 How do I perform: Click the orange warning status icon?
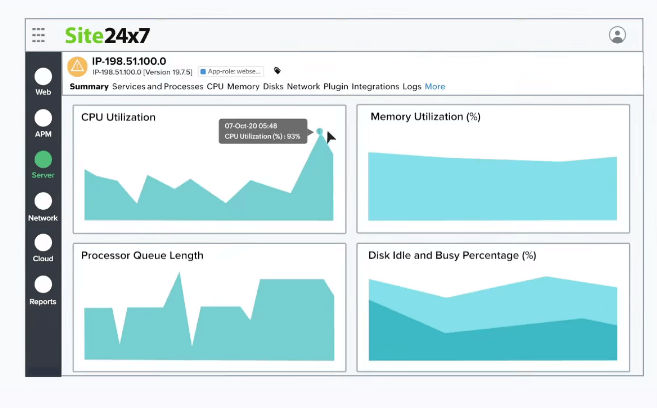pyautogui.click(x=78, y=67)
